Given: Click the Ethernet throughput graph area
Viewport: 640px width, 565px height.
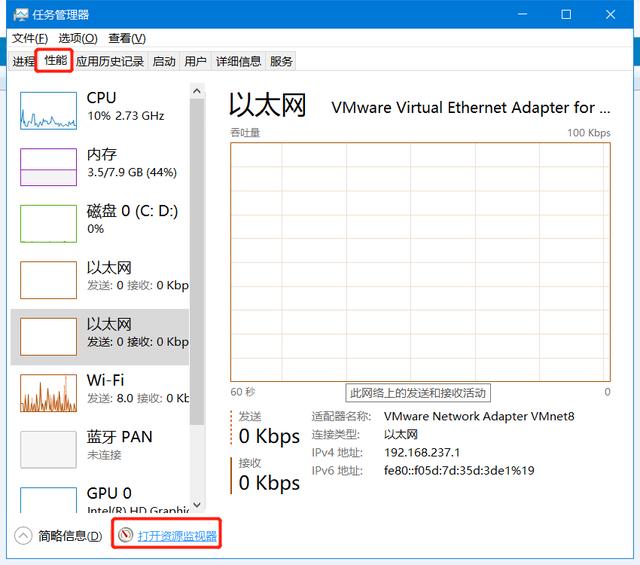Looking at the screenshot, I should [420, 262].
